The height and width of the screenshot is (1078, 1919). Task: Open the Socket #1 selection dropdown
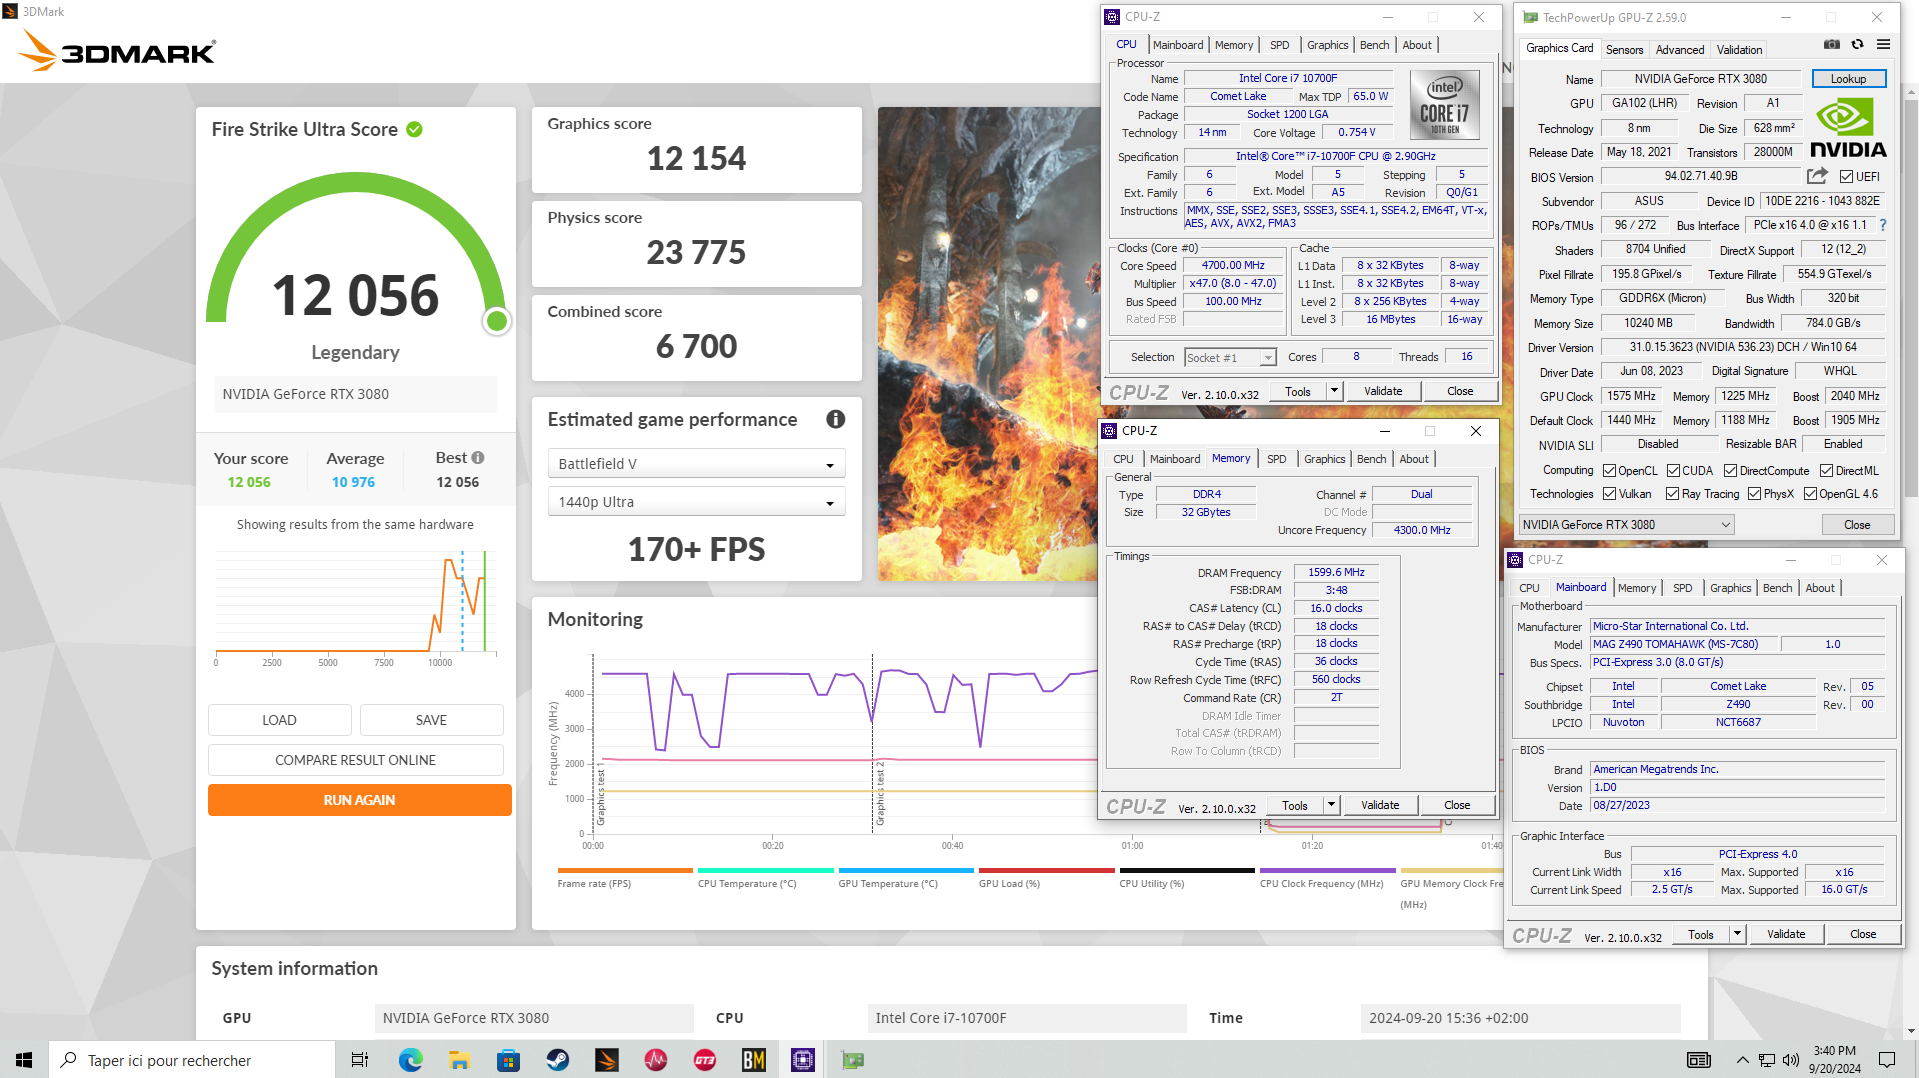(1230, 358)
